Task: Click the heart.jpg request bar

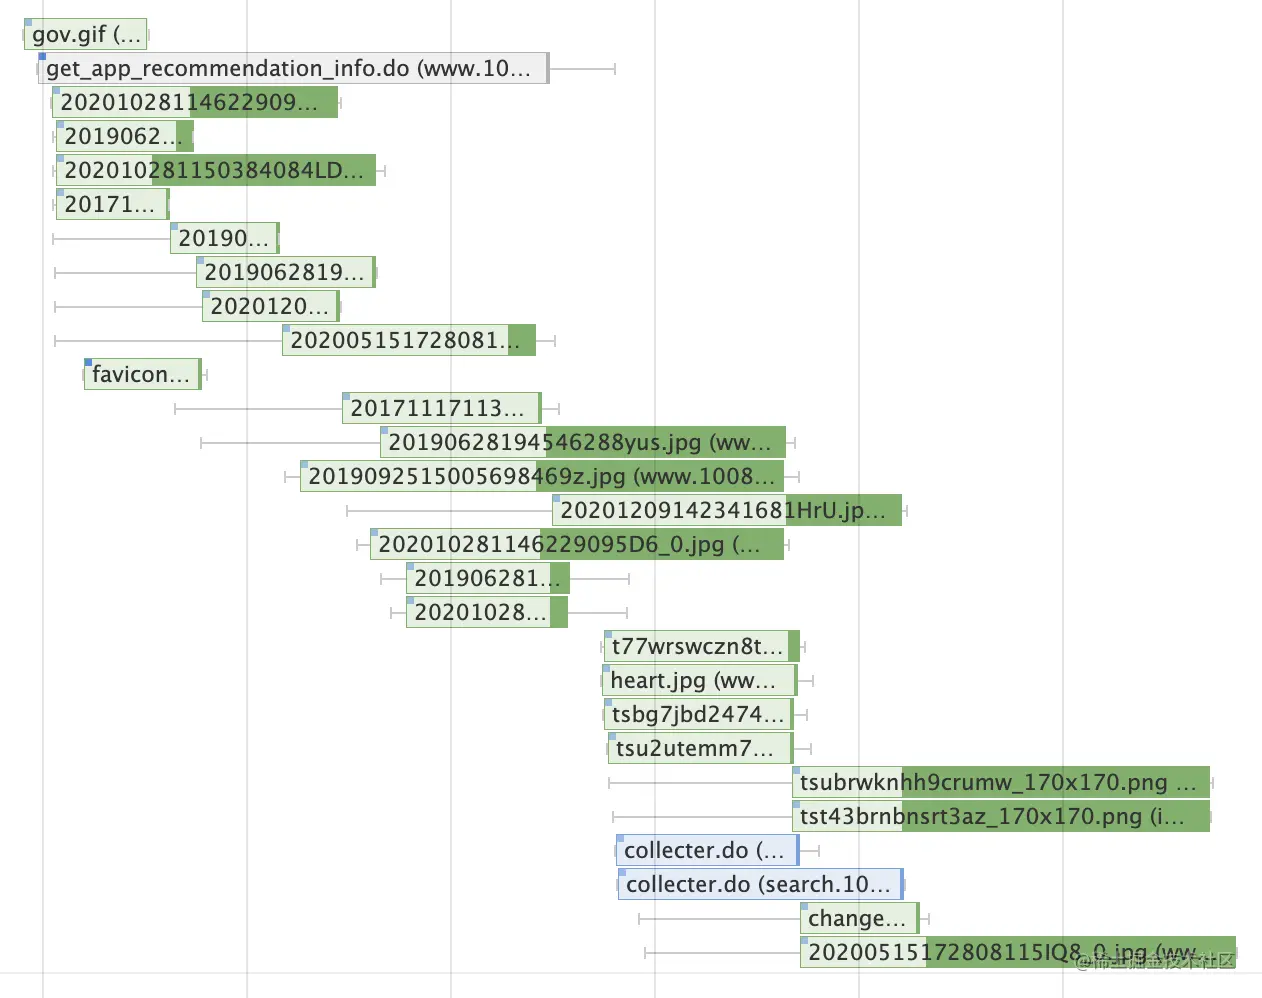Action: coord(700,680)
